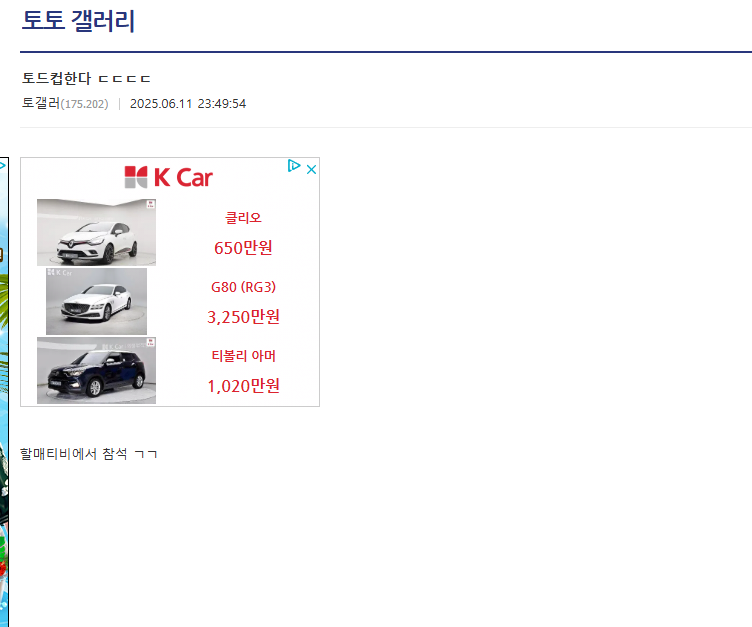752x627 pixels.
Task: Open the white G80 sedan thumbnail
Action: [96, 301]
